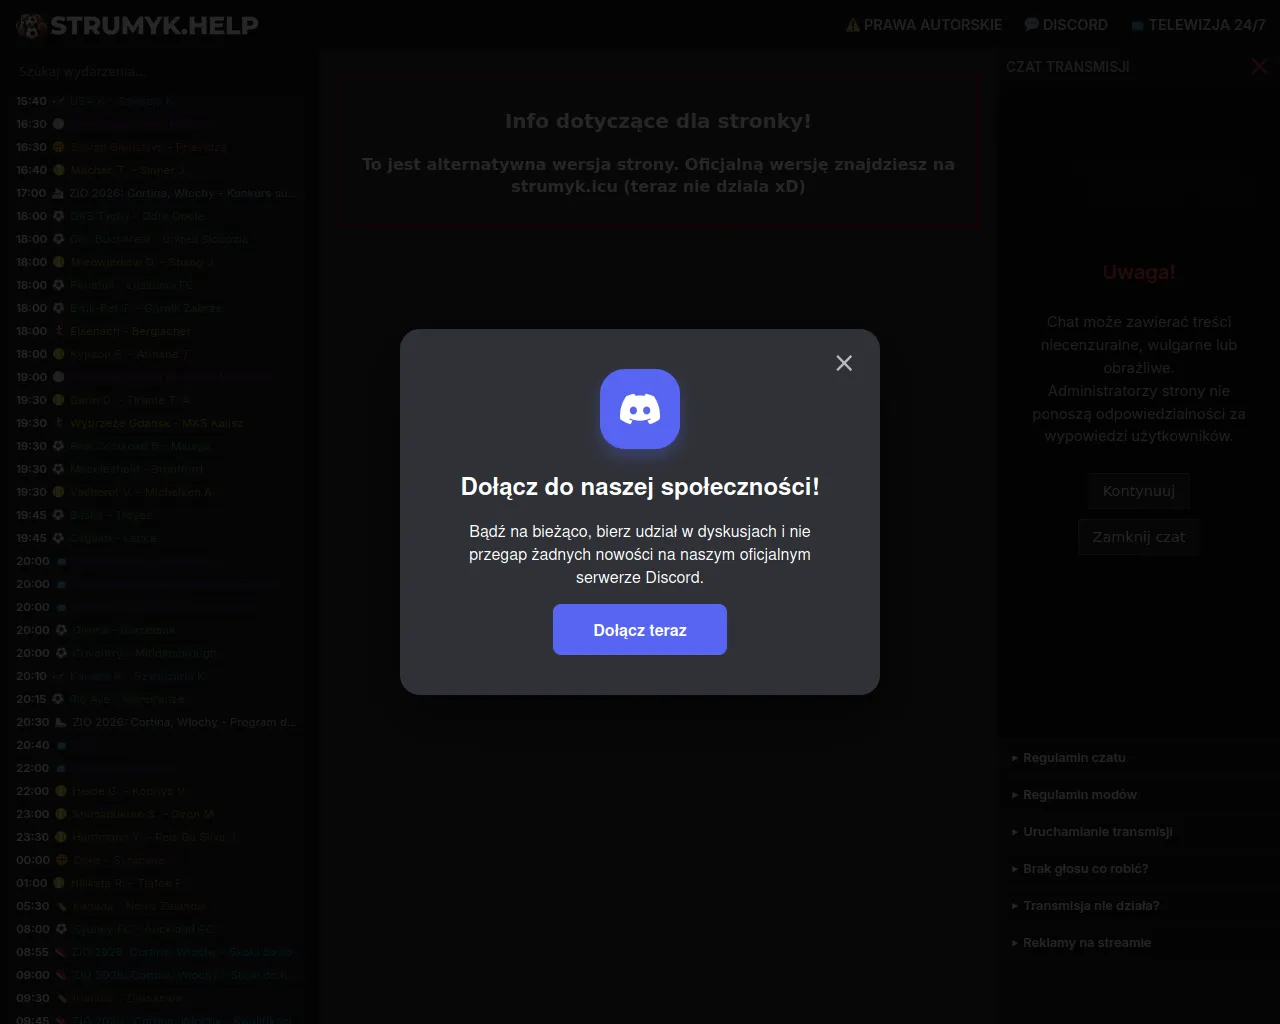Focus the Szukaj wydarzenia search field
The height and width of the screenshot is (1024, 1280).
click(158, 71)
